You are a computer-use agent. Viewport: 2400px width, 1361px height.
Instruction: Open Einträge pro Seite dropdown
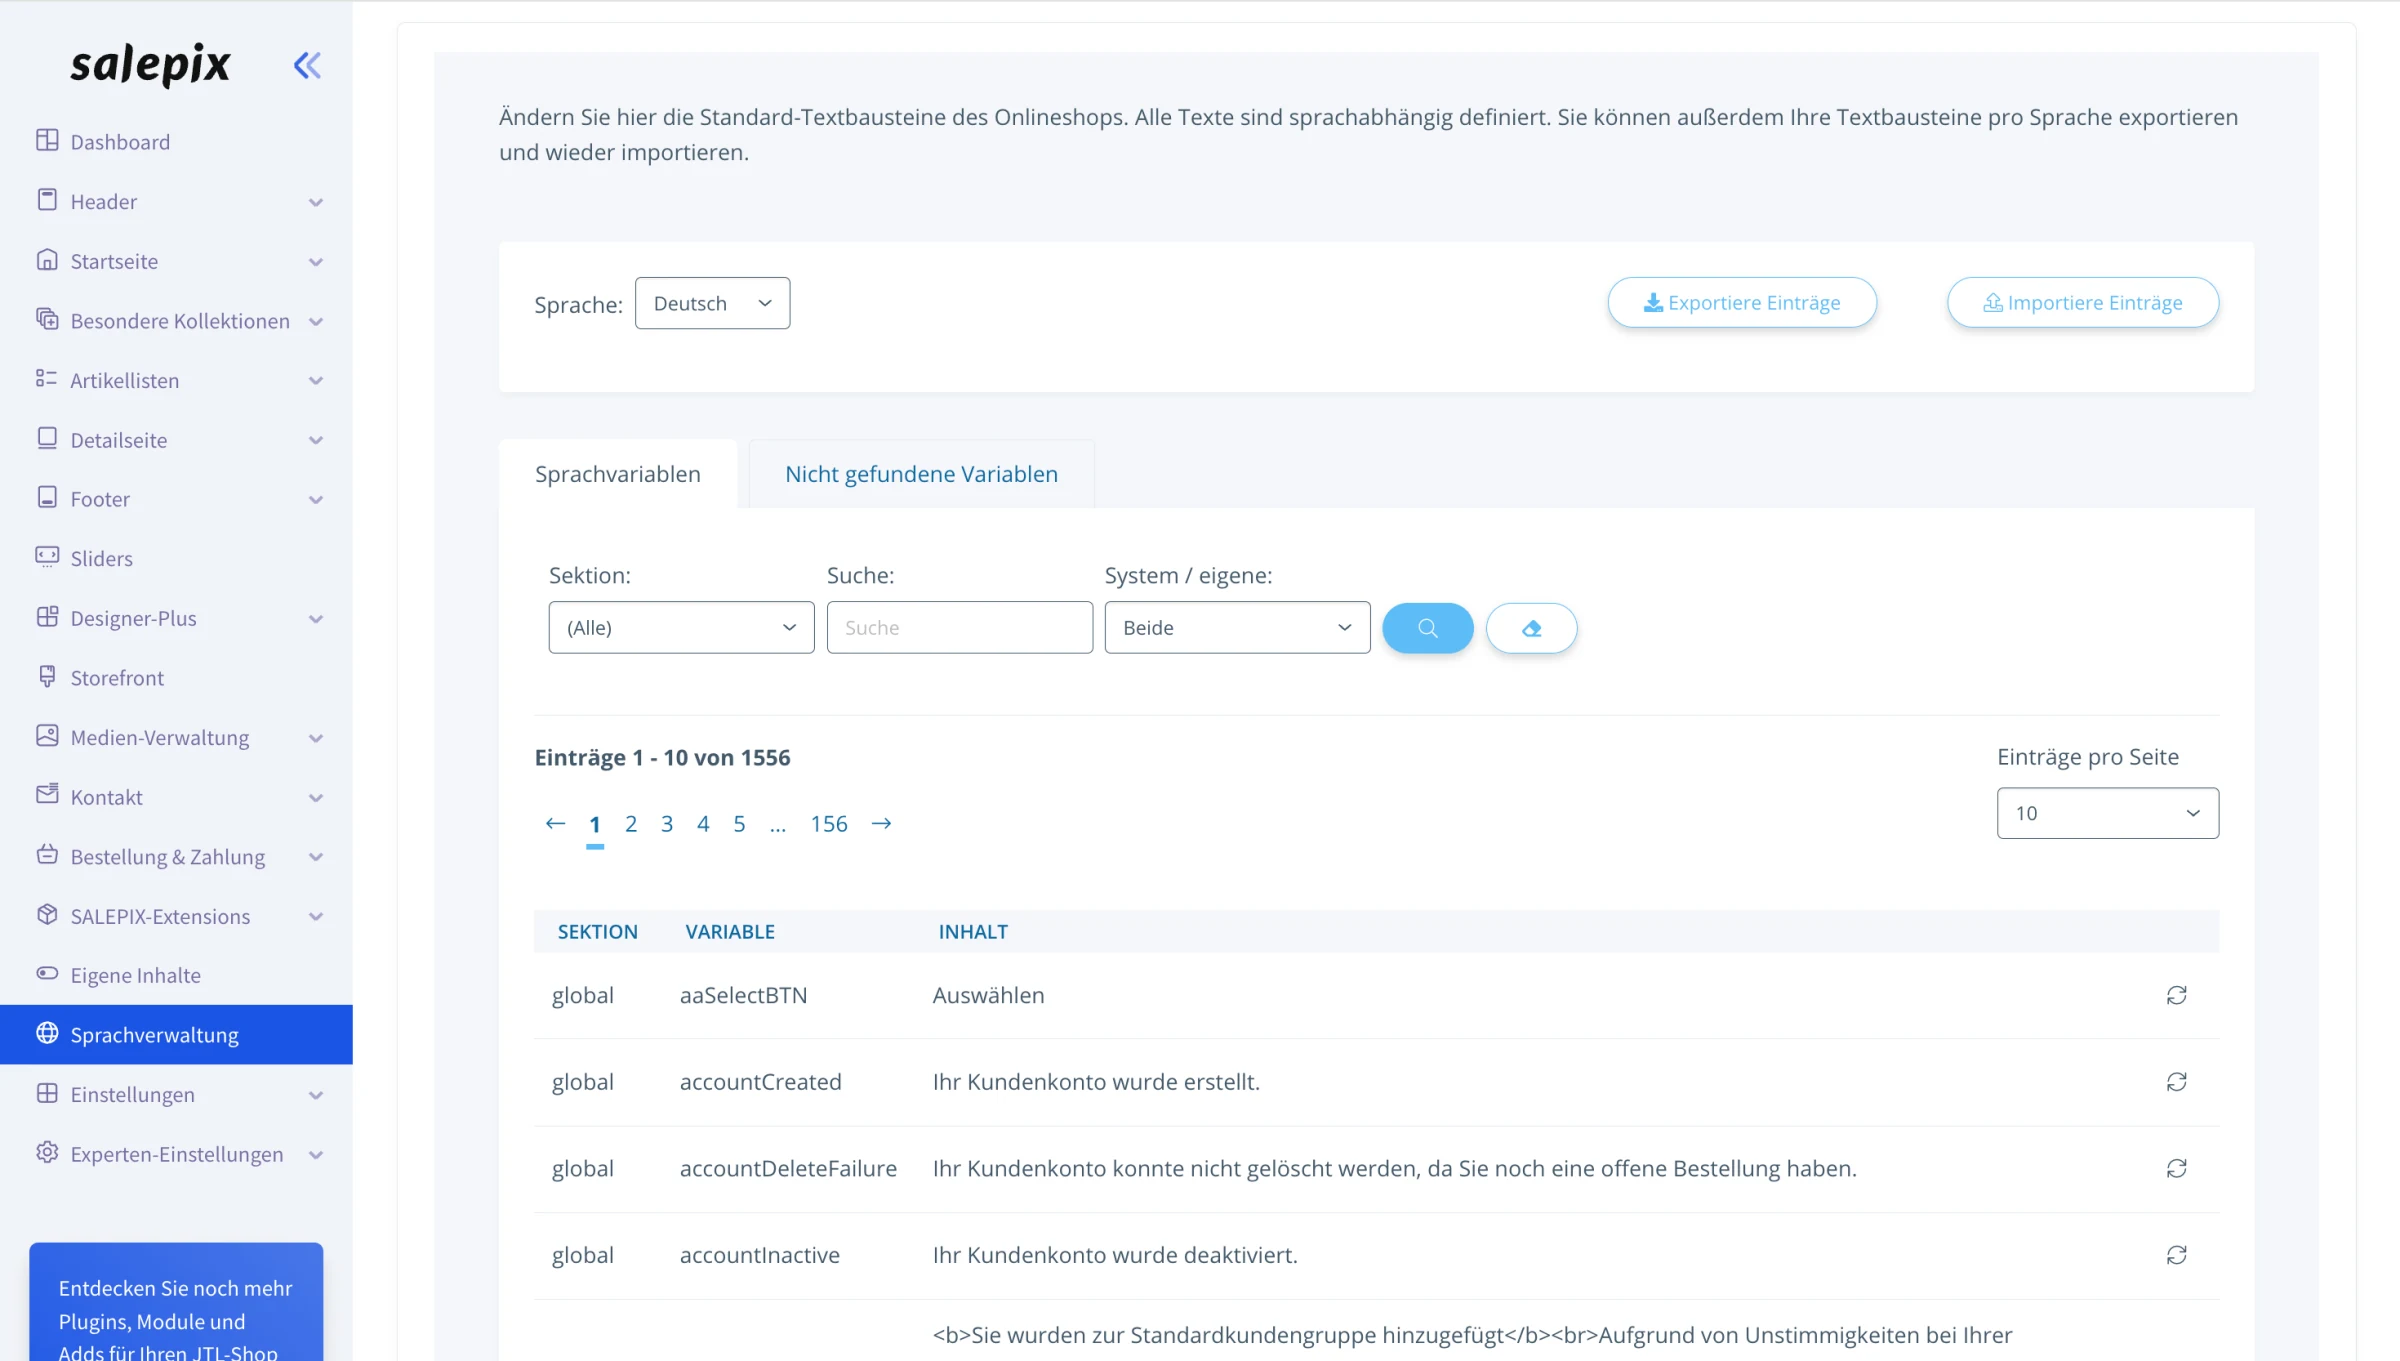click(x=2107, y=813)
